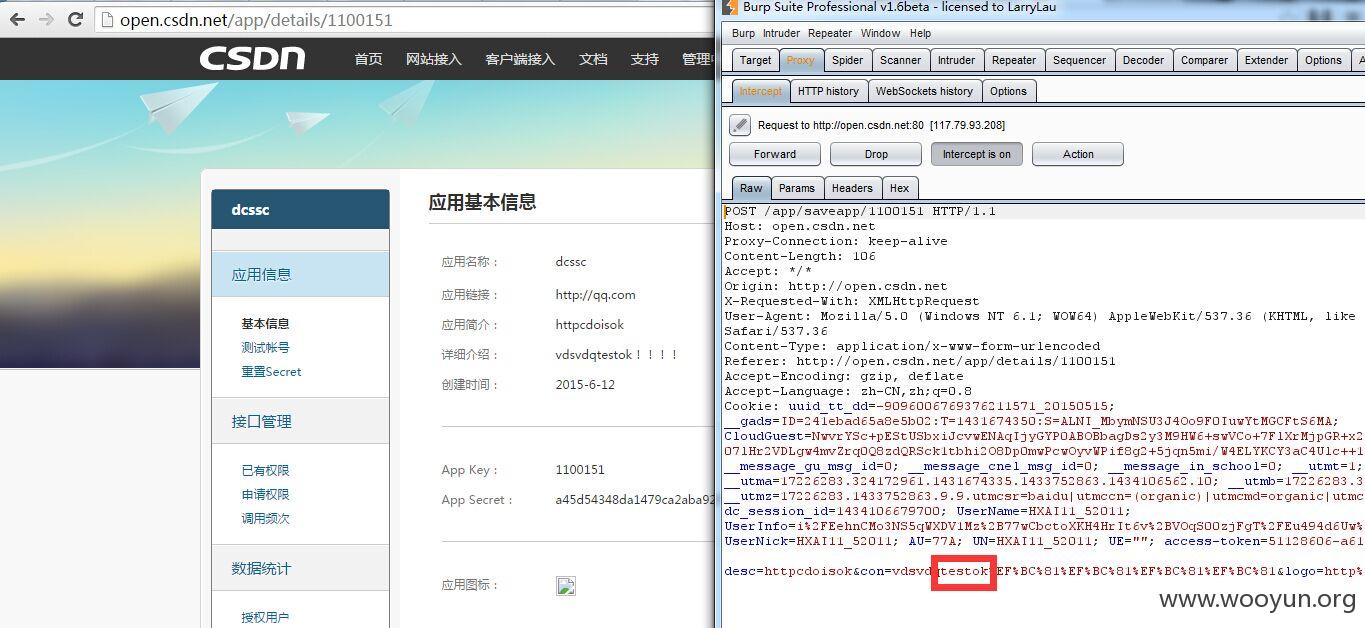Switch to the Repeater tool tab
This screenshot has width=1365, height=628.
pyautogui.click(x=1014, y=60)
